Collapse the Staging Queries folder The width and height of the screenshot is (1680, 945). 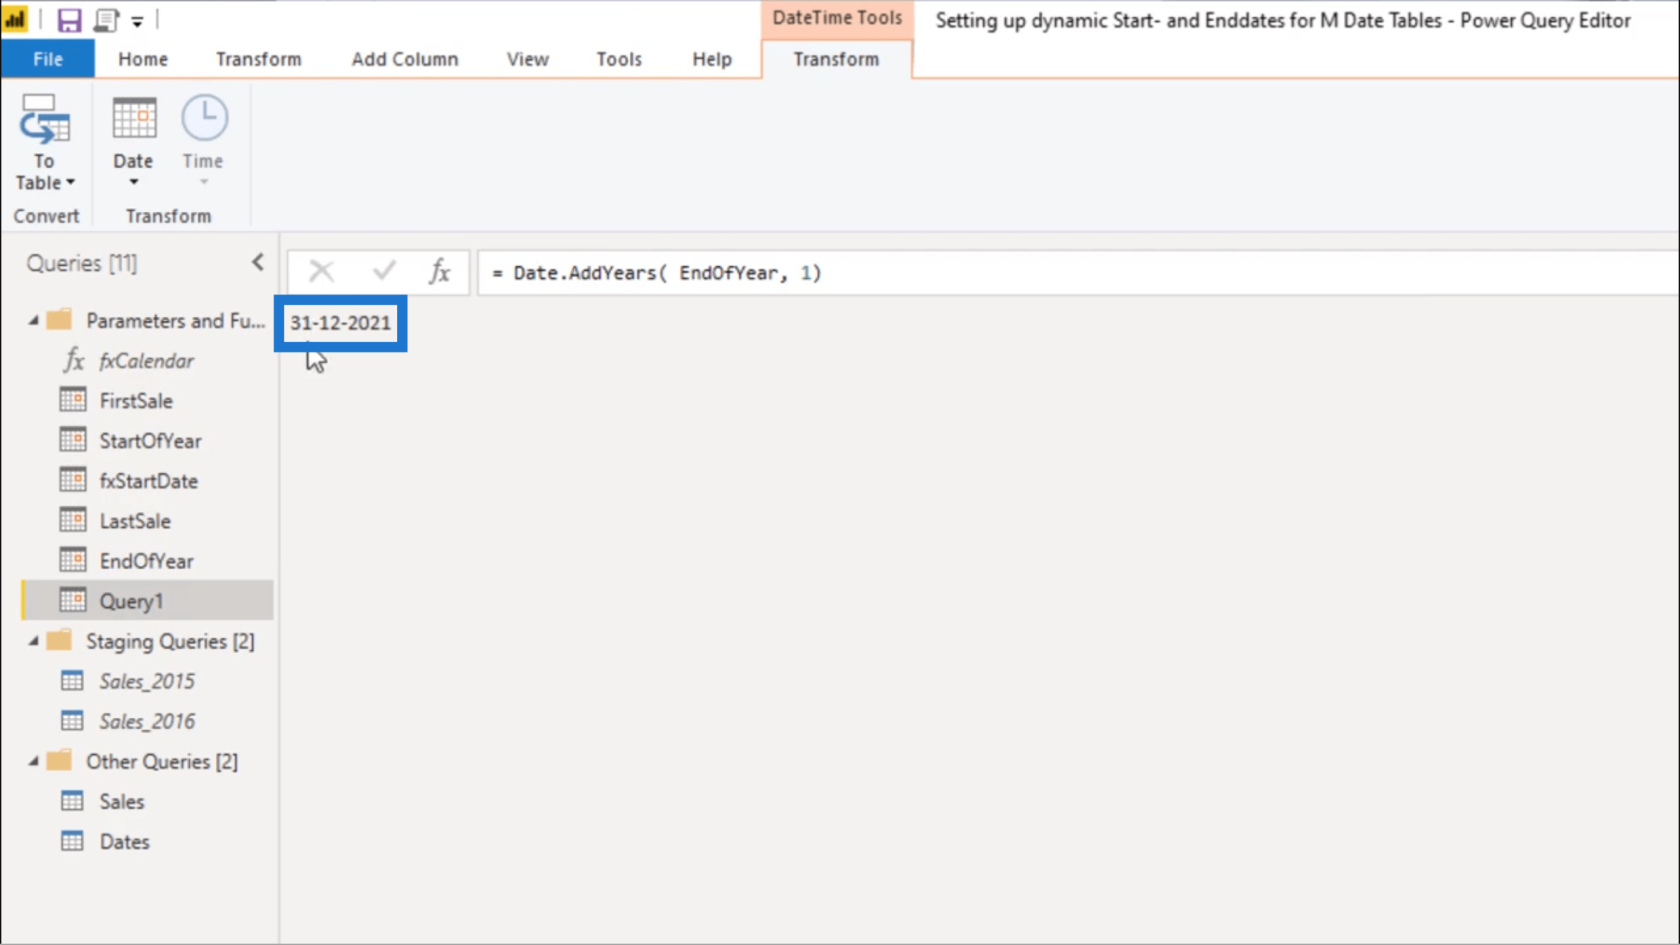coord(33,641)
